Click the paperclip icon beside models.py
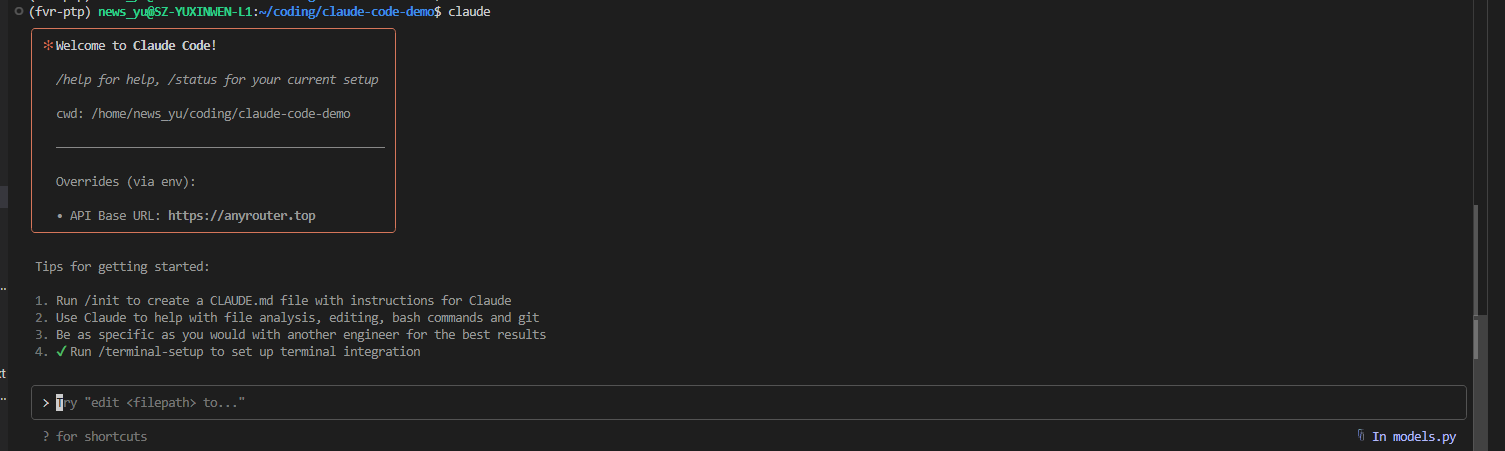 tap(1362, 436)
